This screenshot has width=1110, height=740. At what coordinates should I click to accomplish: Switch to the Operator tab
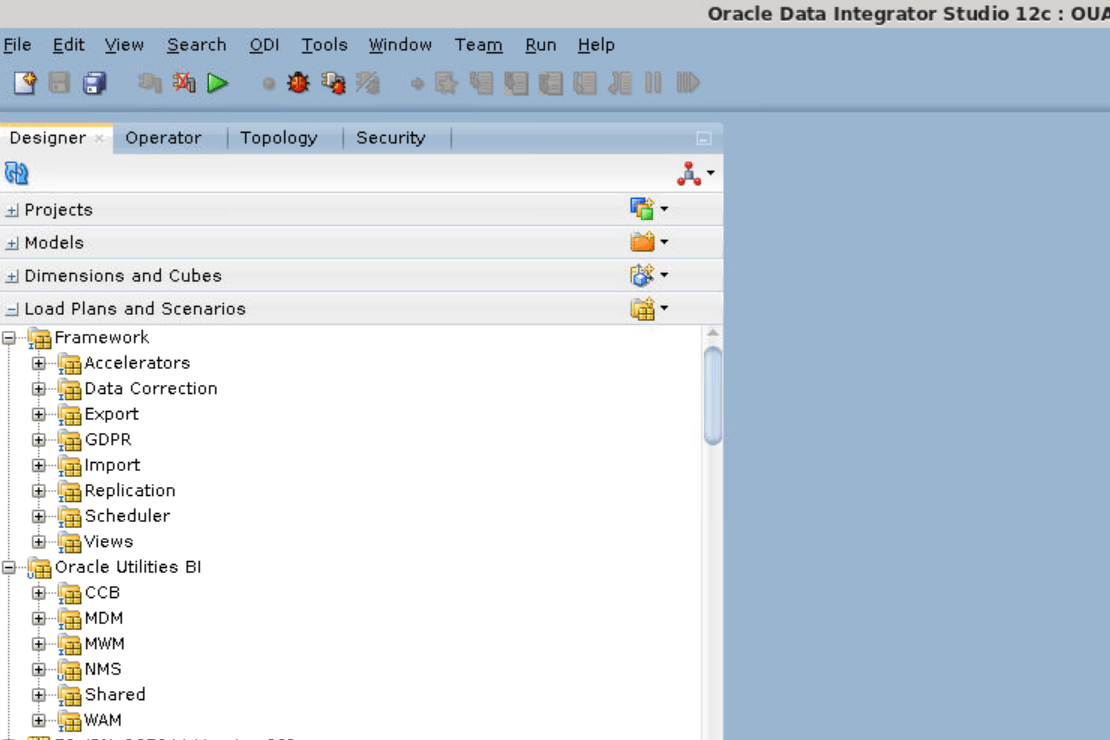[x=164, y=137]
